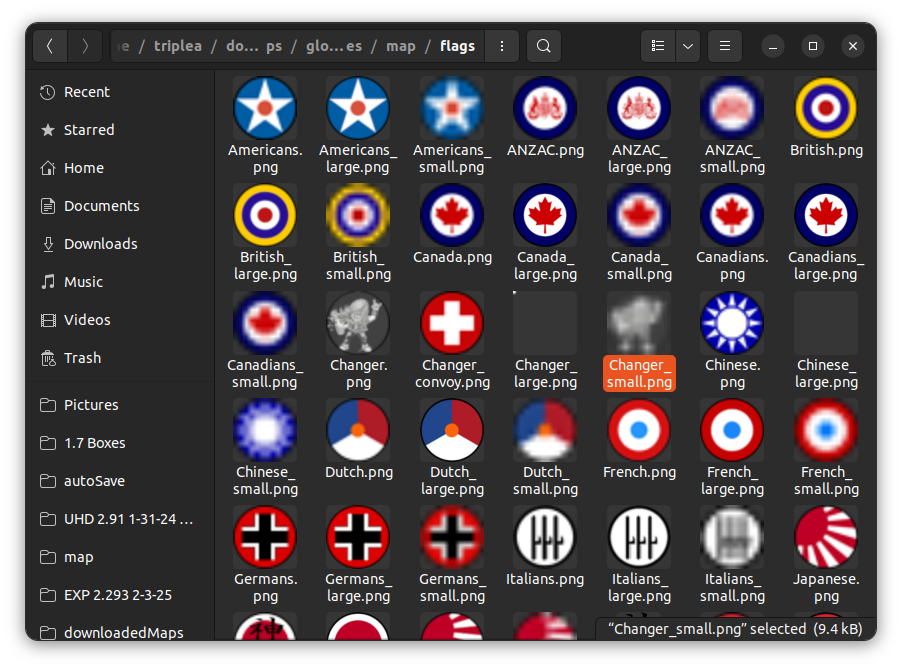Open Downloads in the sidebar
The width and height of the screenshot is (902, 669).
coord(120,244)
